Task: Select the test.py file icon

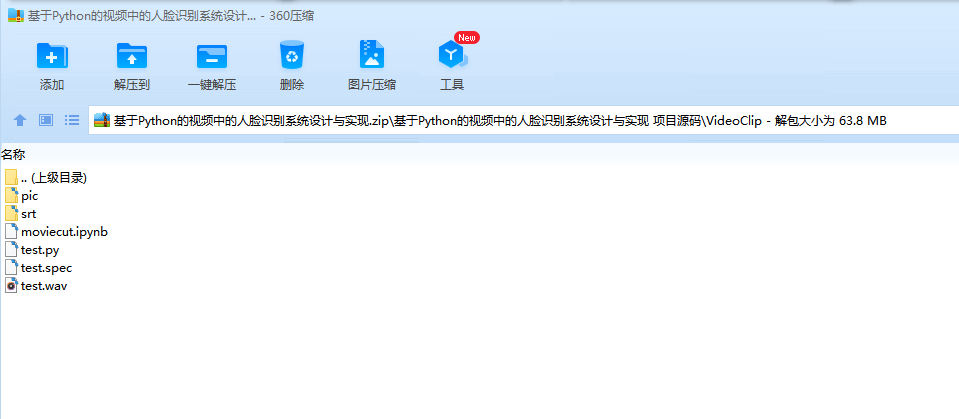Action: (x=12, y=250)
